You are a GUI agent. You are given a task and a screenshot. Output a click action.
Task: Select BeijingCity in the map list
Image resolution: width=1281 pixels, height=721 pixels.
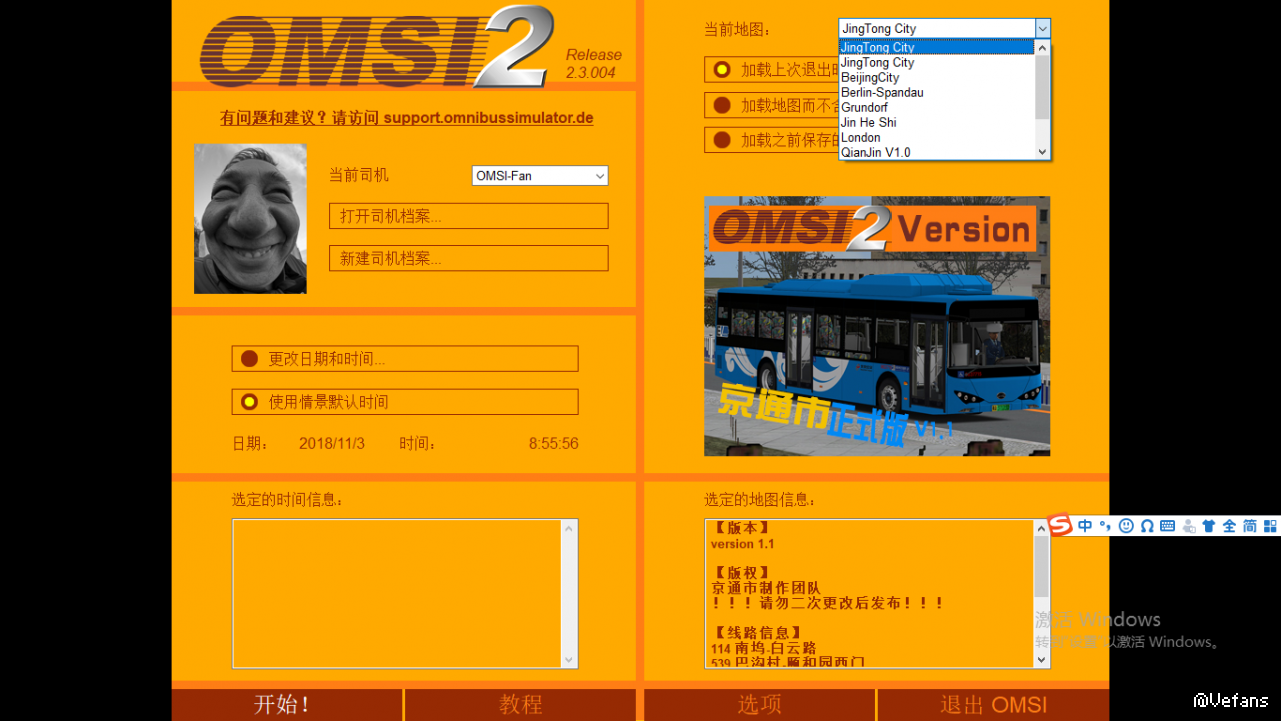tap(870, 78)
